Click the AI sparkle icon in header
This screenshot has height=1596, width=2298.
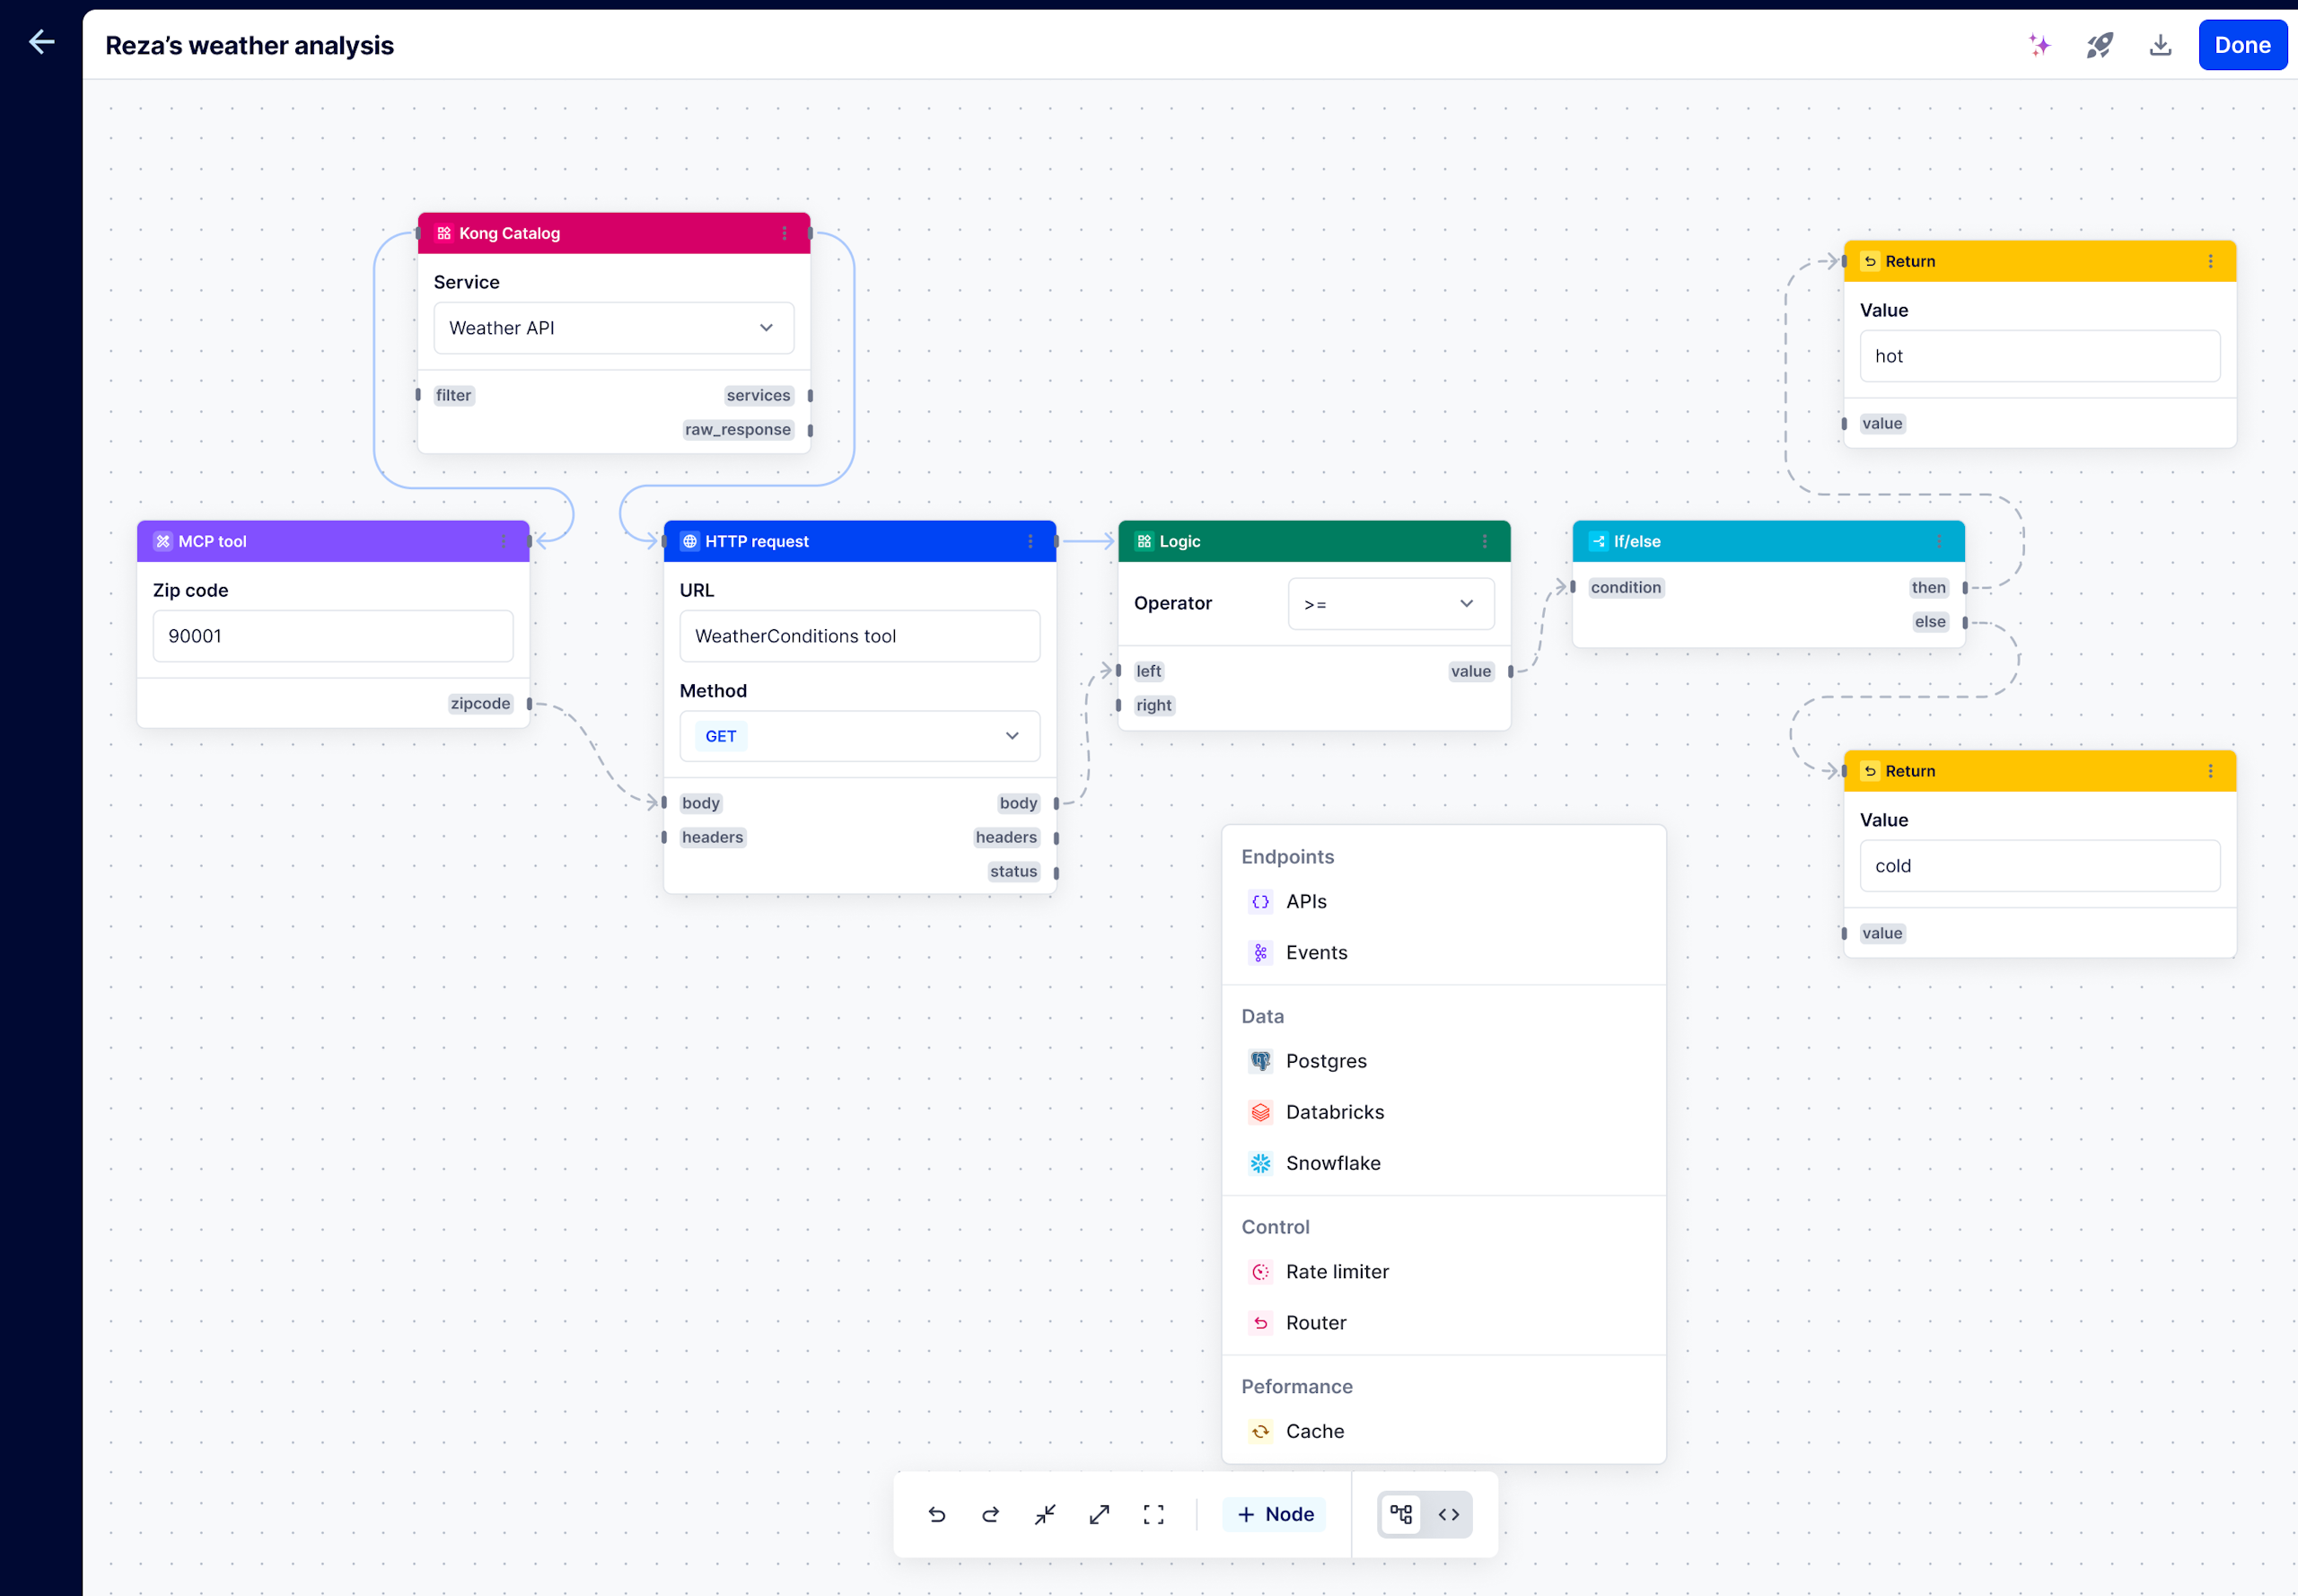pos(2039,45)
